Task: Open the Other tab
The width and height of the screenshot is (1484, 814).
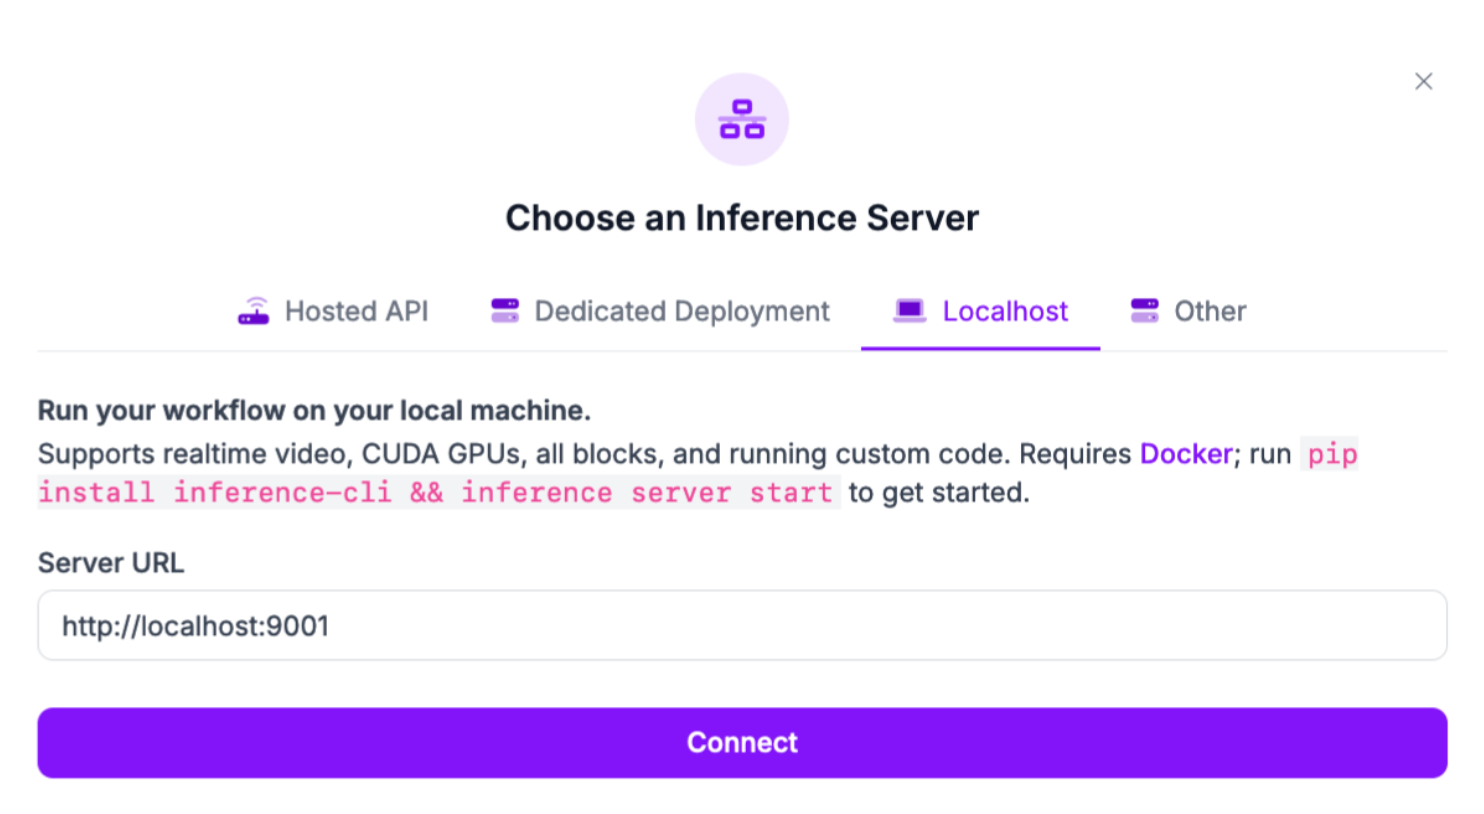Action: pyautogui.click(x=1209, y=311)
